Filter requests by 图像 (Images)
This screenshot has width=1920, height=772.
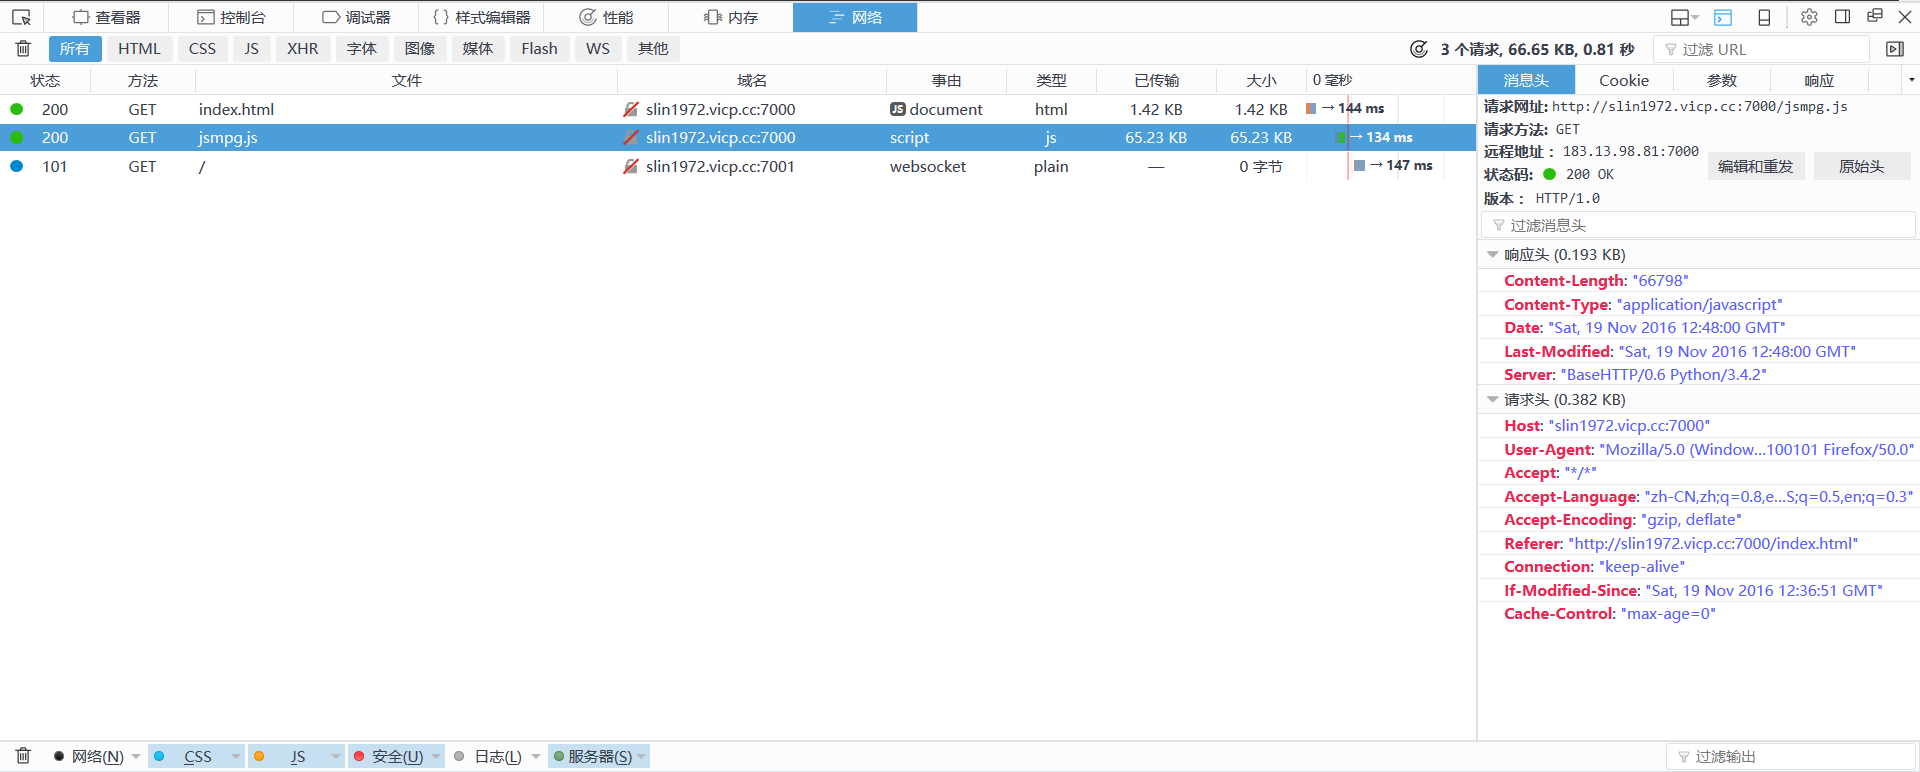pyautogui.click(x=420, y=49)
